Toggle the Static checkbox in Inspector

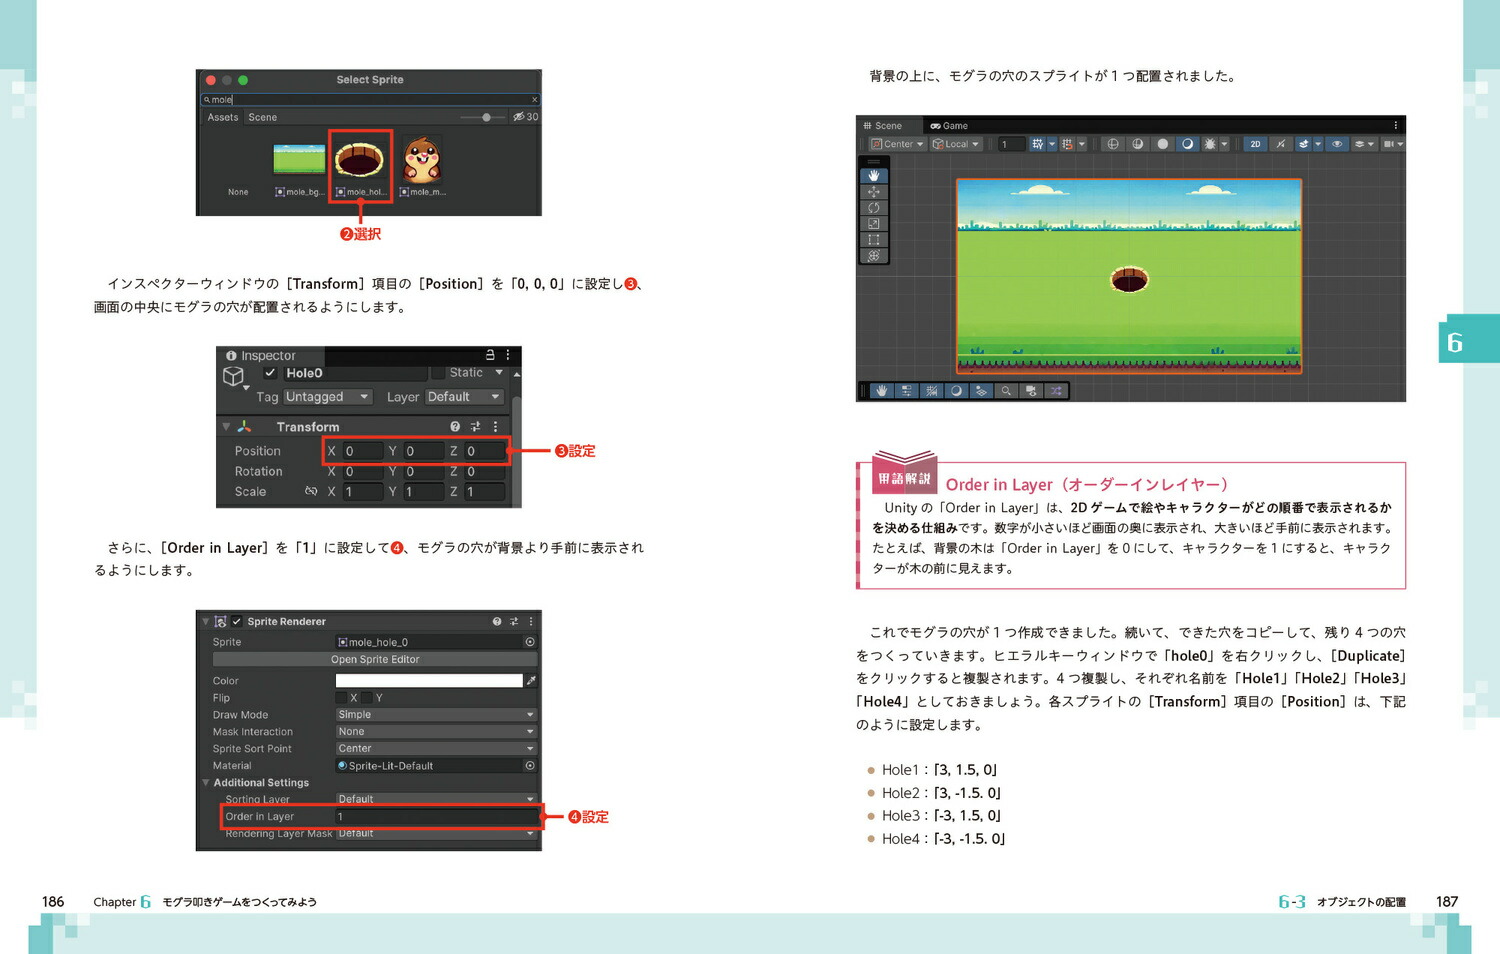coord(437,373)
